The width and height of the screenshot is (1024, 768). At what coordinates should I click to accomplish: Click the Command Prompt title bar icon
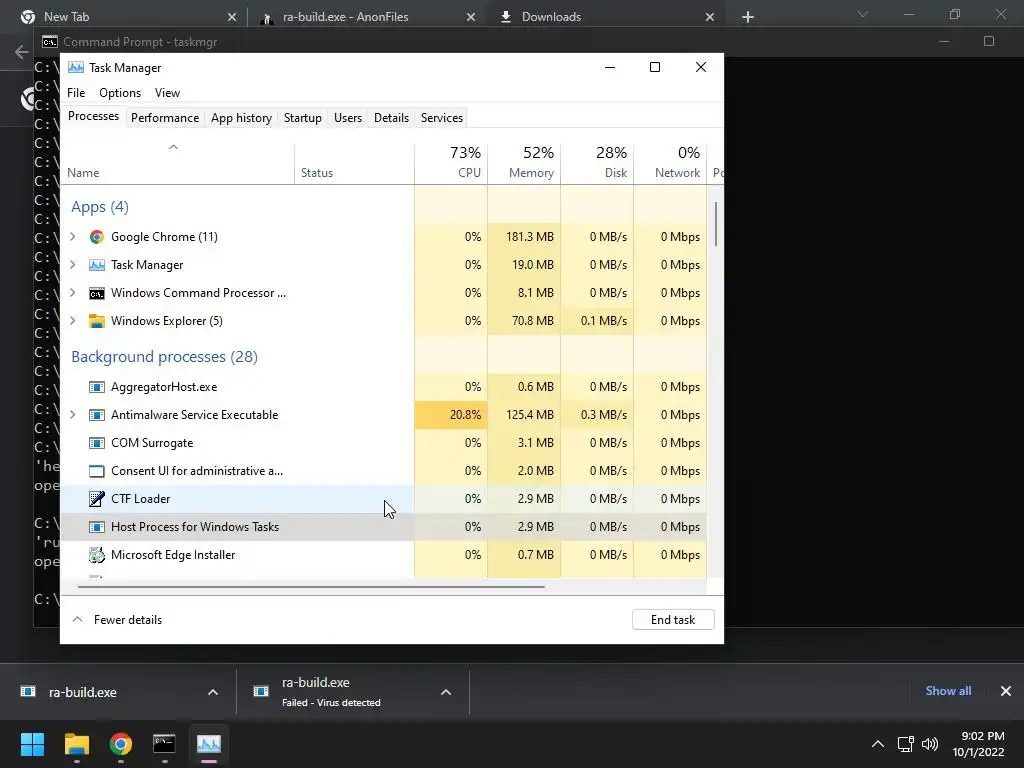pos(50,42)
